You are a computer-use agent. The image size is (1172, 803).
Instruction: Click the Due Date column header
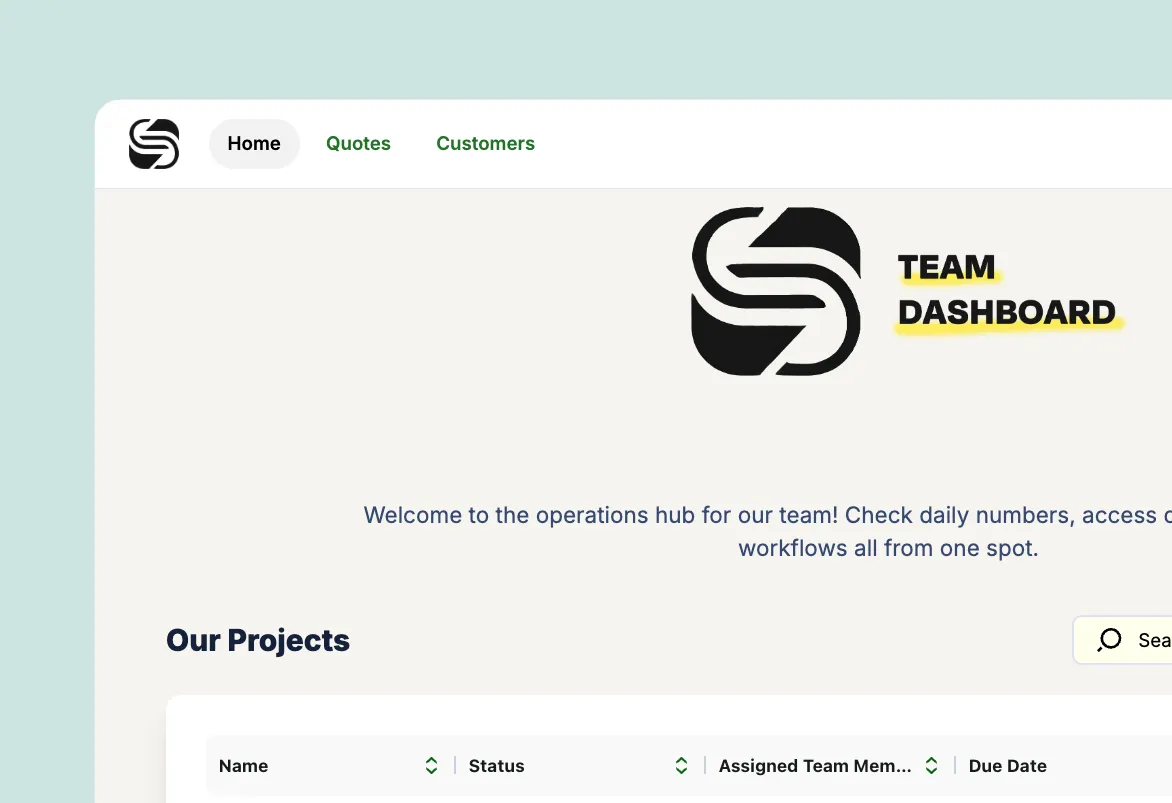pos(1007,765)
